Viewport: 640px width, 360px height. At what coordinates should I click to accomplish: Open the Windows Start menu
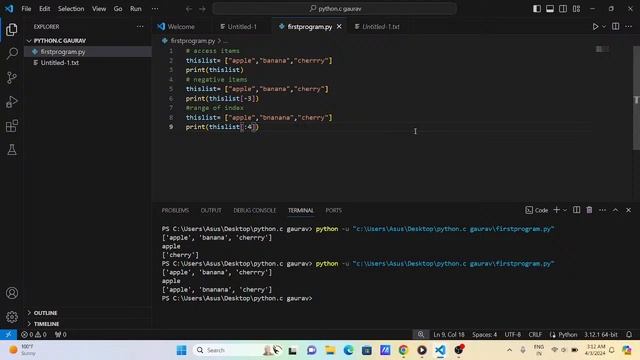[x=182, y=350]
